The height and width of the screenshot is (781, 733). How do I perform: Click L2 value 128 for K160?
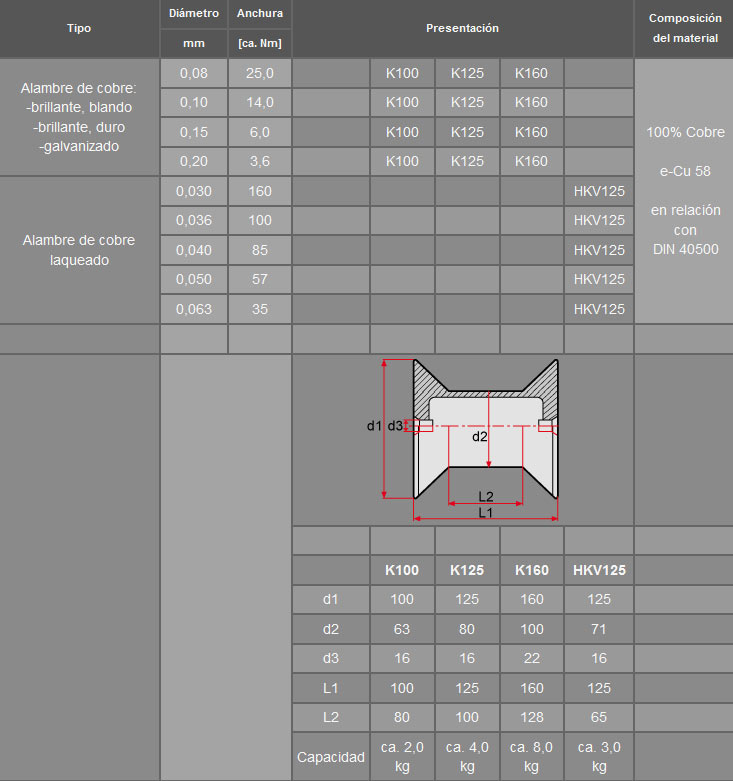[x=531, y=717]
